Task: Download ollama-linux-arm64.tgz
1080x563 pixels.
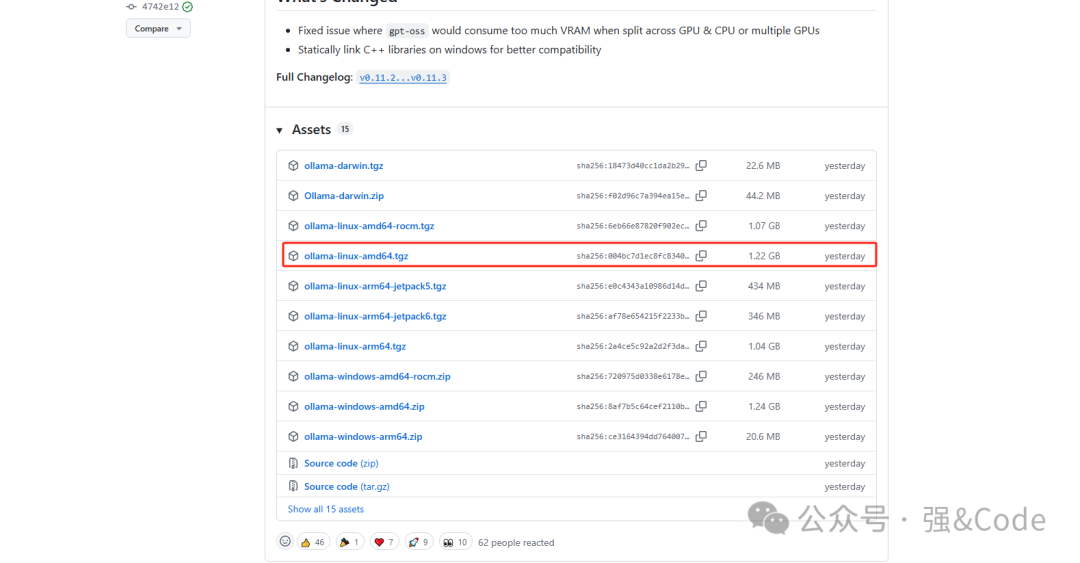Action: (355, 346)
